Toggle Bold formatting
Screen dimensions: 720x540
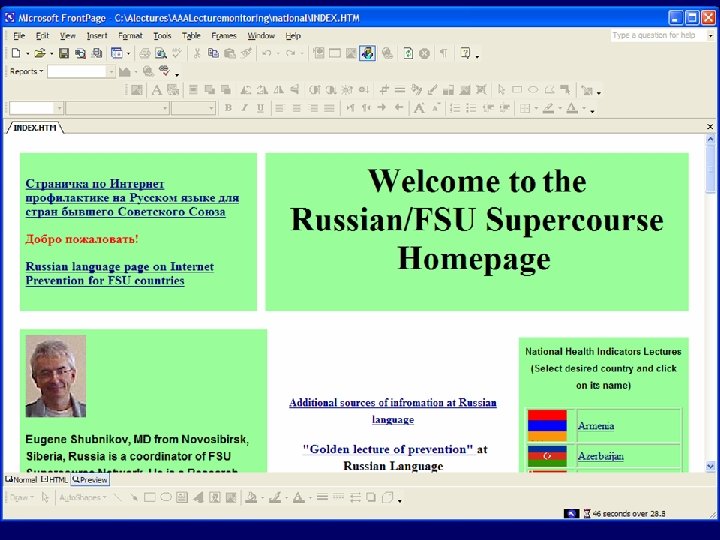(228, 108)
